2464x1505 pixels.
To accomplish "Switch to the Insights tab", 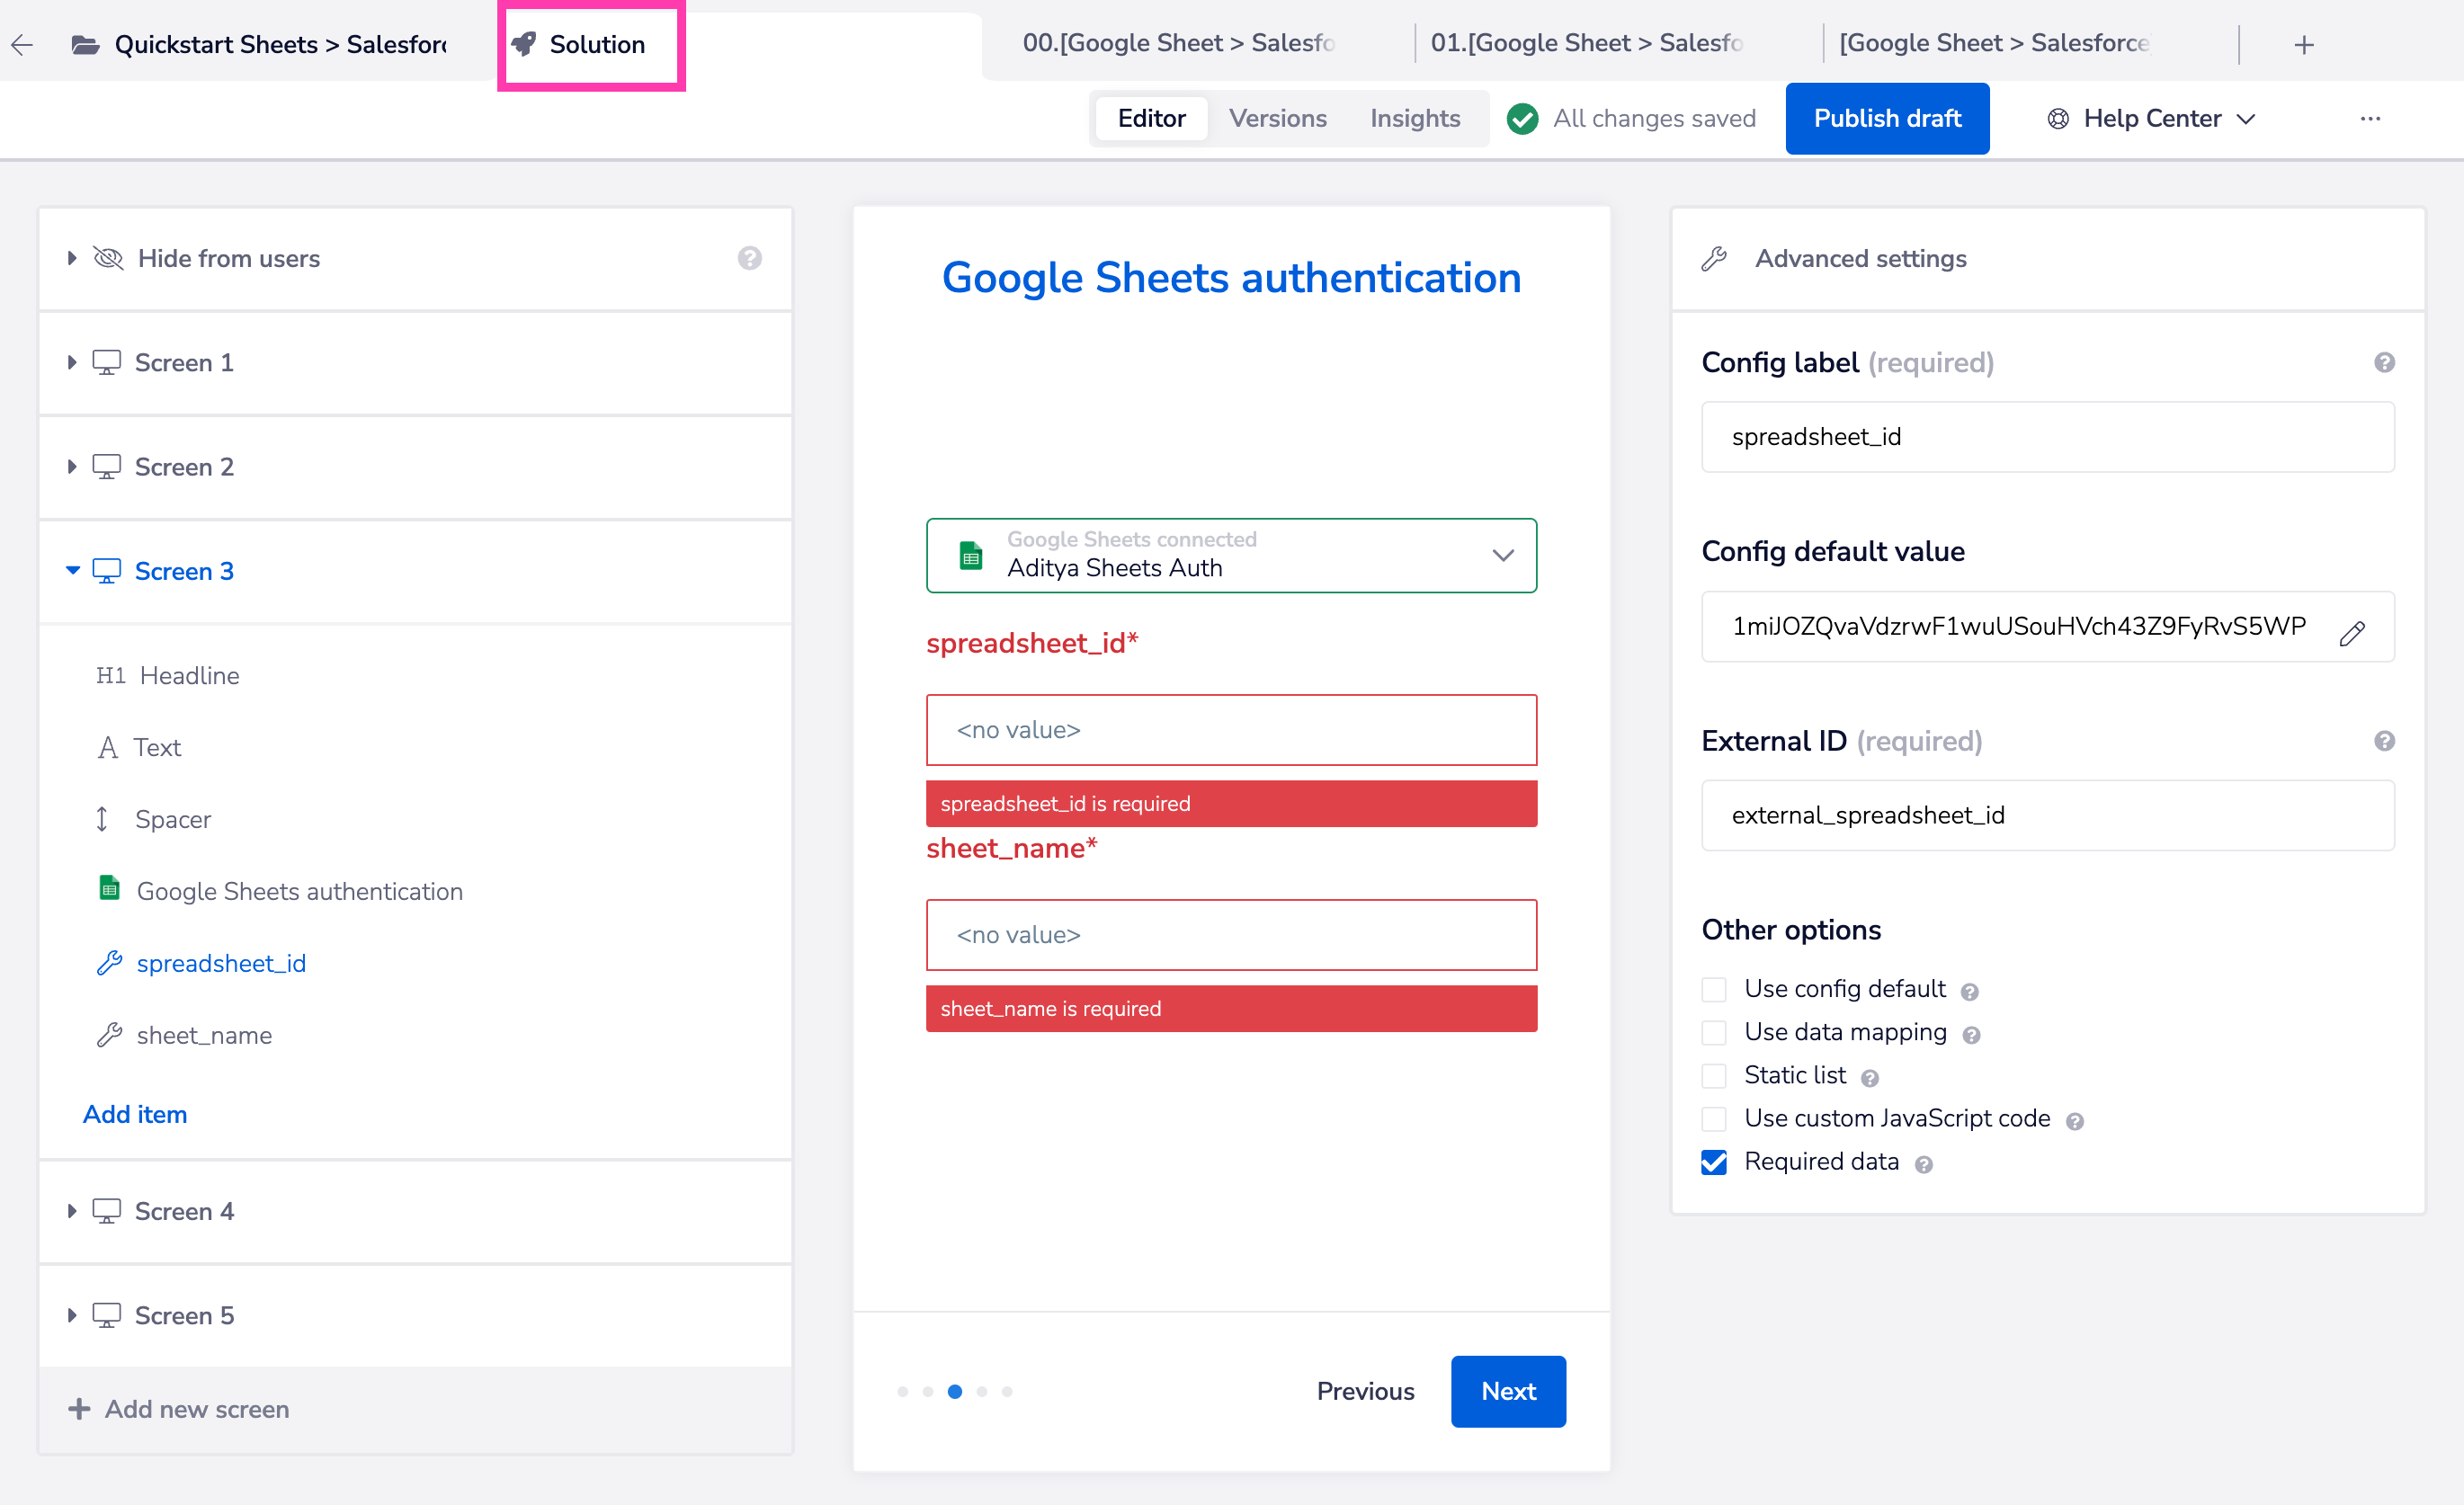I will 1415,118.
